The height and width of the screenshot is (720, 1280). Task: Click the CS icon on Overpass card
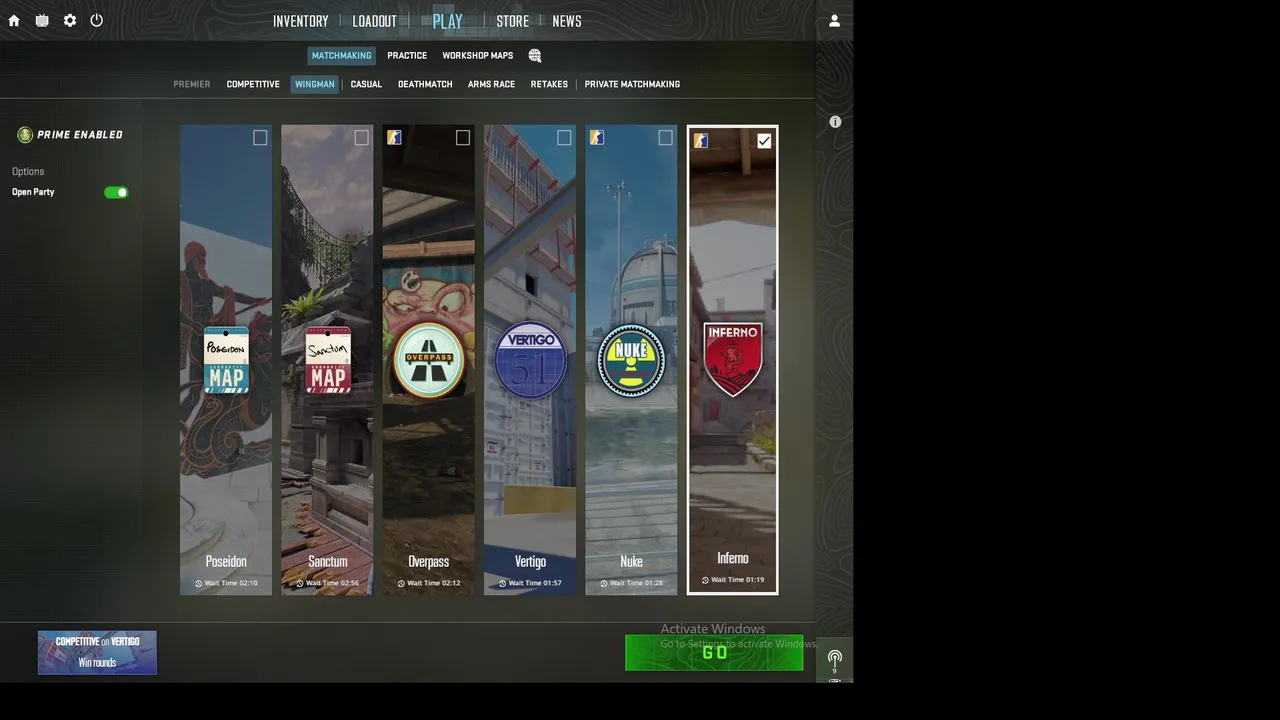point(394,137)
